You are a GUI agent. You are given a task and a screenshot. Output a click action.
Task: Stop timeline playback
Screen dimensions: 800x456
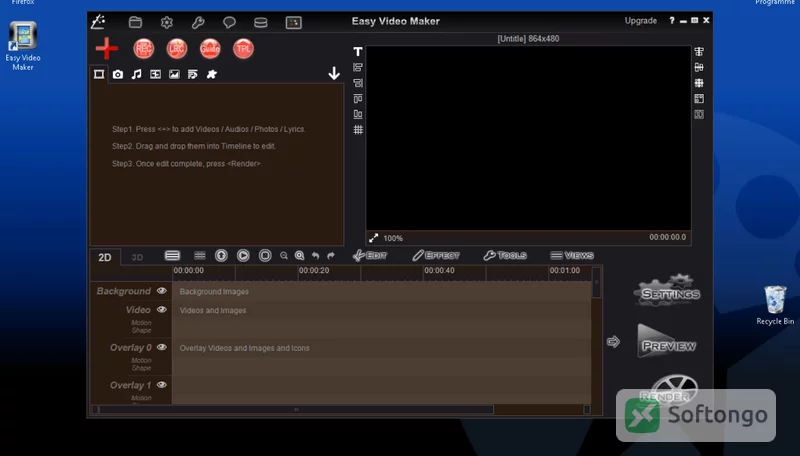click(265, 256)
